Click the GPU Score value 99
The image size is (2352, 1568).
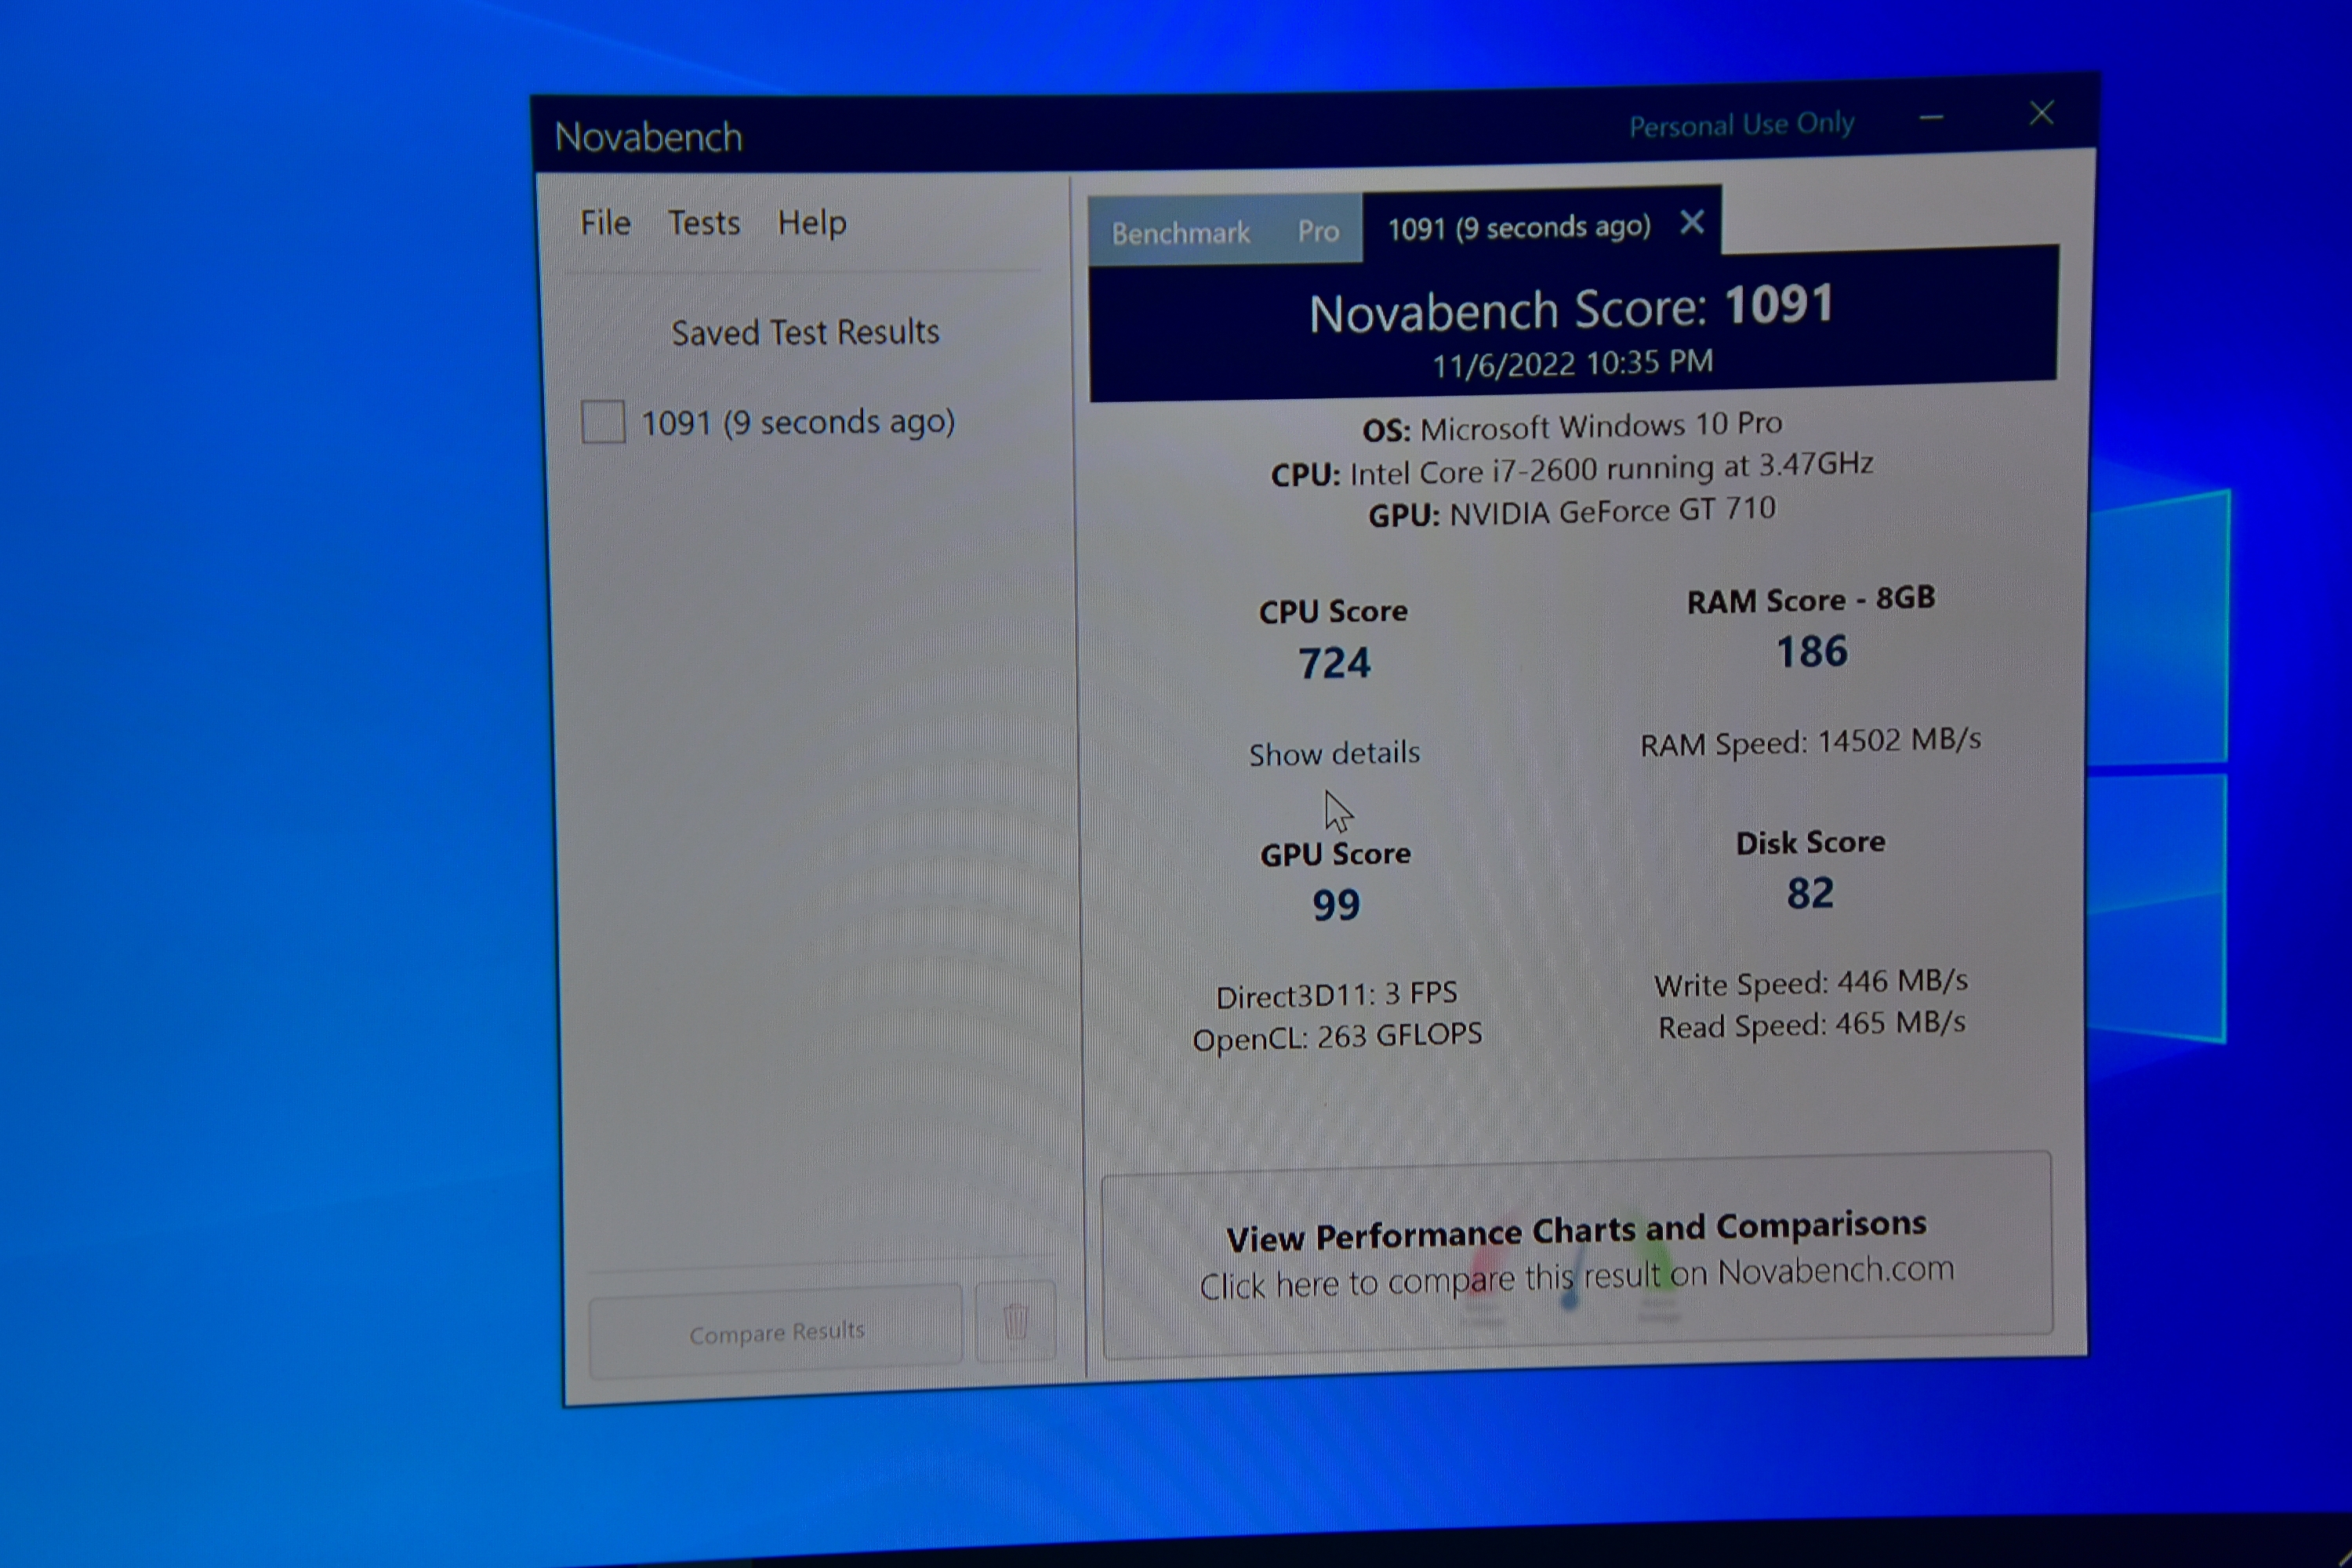[x=1336, y=905]
